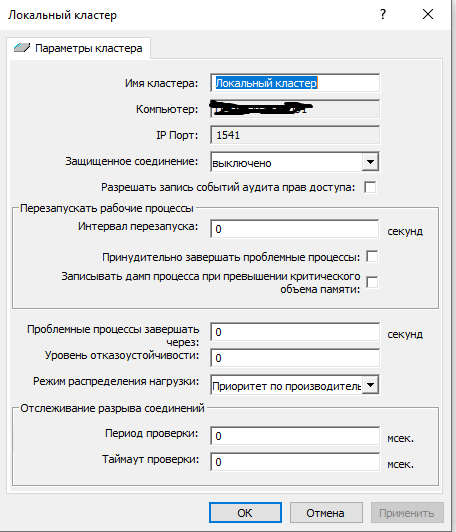
Task: Click the Уровень отказоустойчивости field
Action: (295, 358)
